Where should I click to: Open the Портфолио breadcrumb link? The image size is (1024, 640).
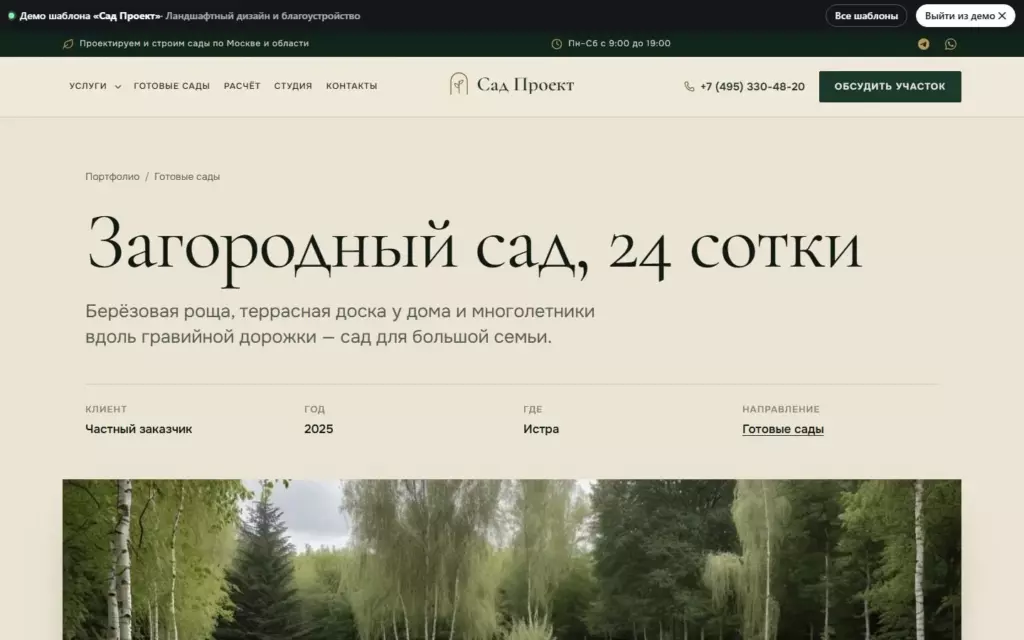point(112,176)
